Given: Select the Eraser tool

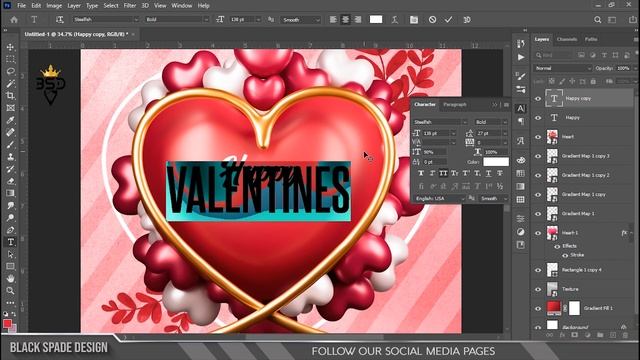Looking at the screenshot, I should coord(10,181).
